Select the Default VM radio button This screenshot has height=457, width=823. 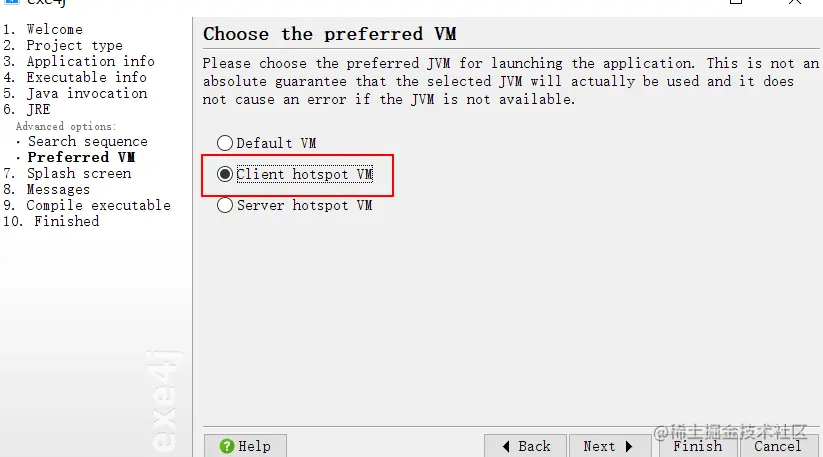[x=225, y=143]
